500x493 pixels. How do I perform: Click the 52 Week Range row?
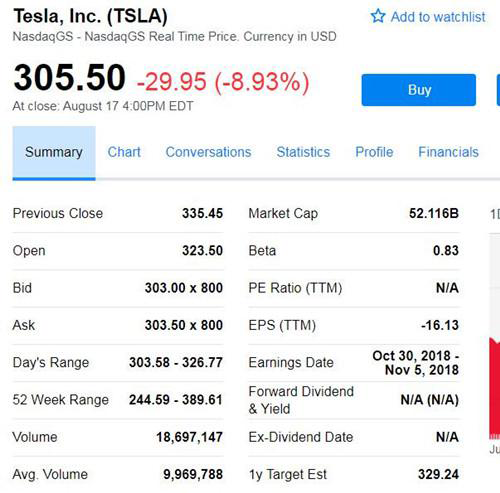[118, 400]
